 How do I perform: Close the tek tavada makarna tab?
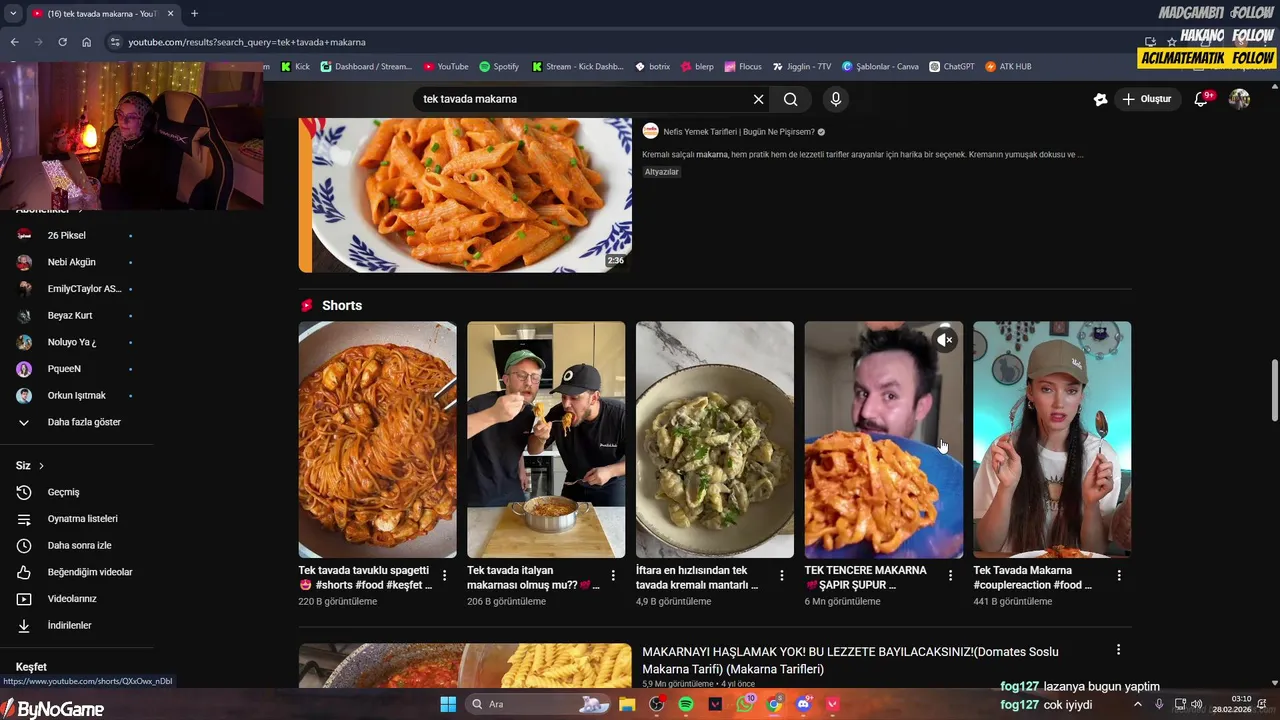[171, 14]
